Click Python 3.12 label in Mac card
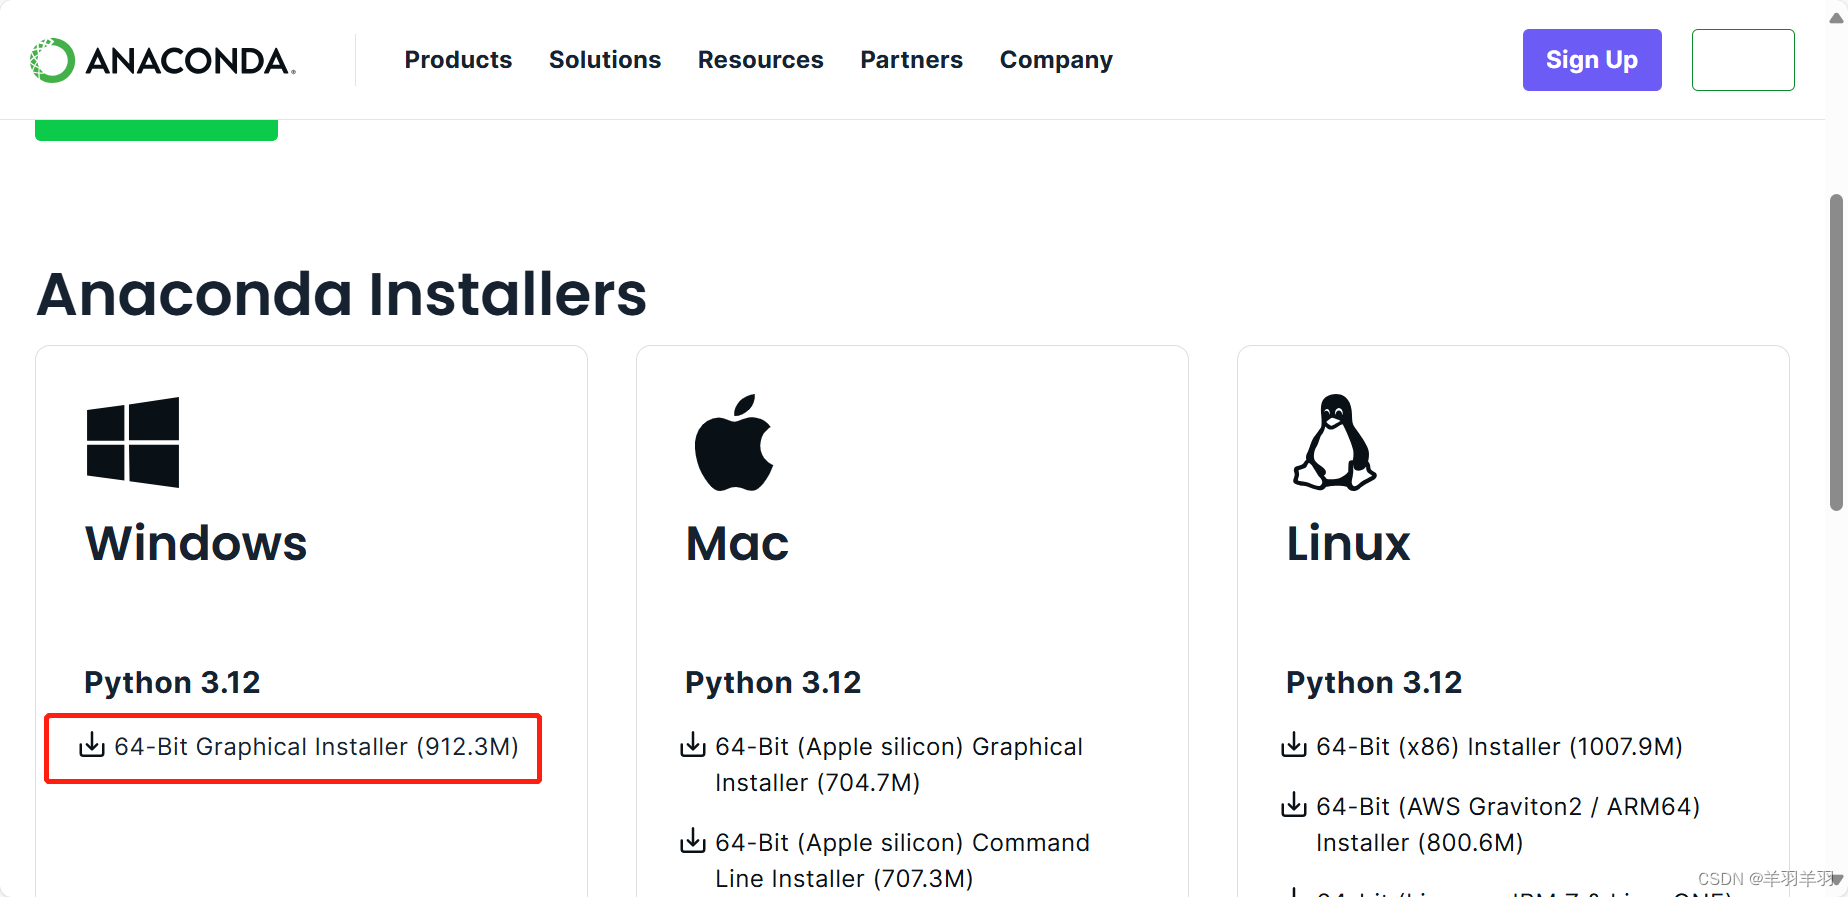Viewport: 1848px width, 897px height. [x=773, y=683]
